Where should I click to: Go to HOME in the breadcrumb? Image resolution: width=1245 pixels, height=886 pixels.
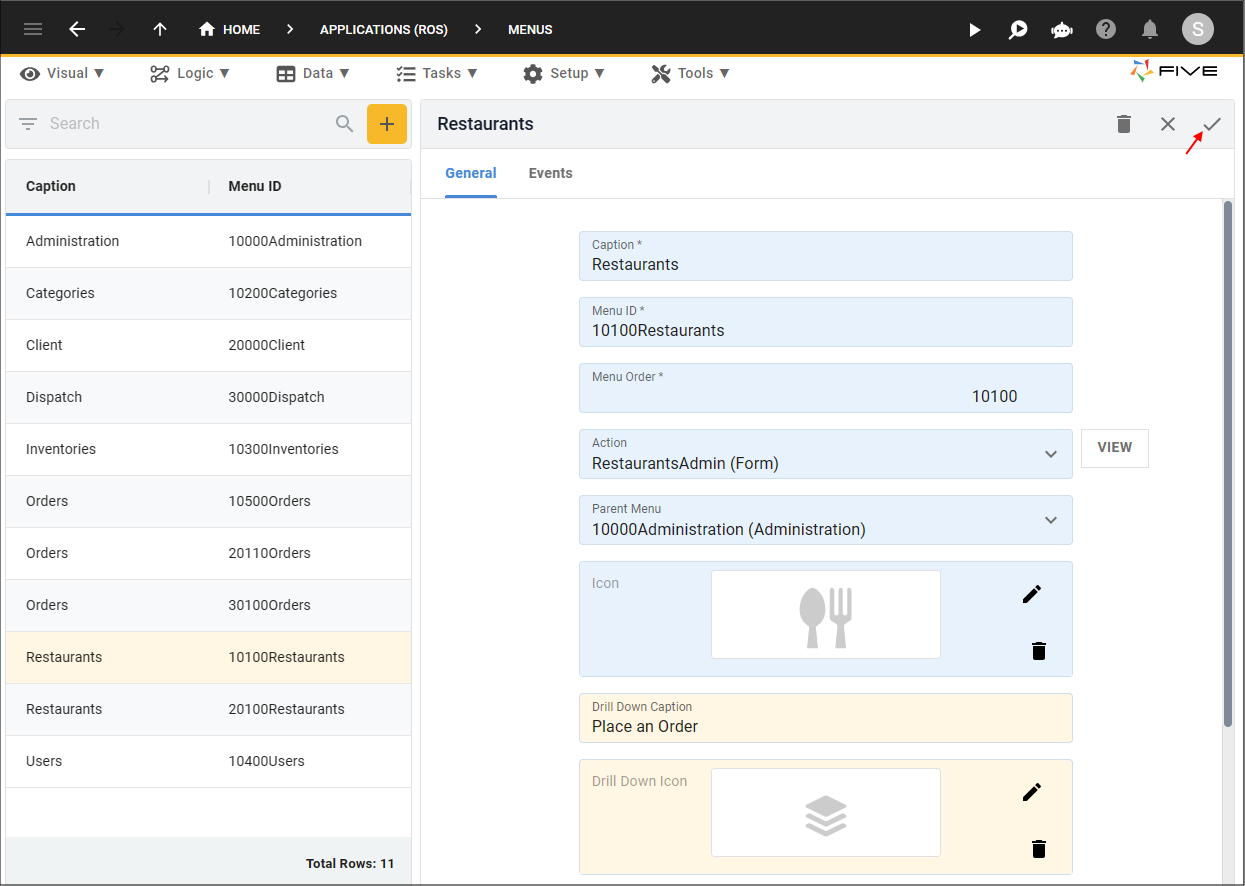(x=230, y=29)
